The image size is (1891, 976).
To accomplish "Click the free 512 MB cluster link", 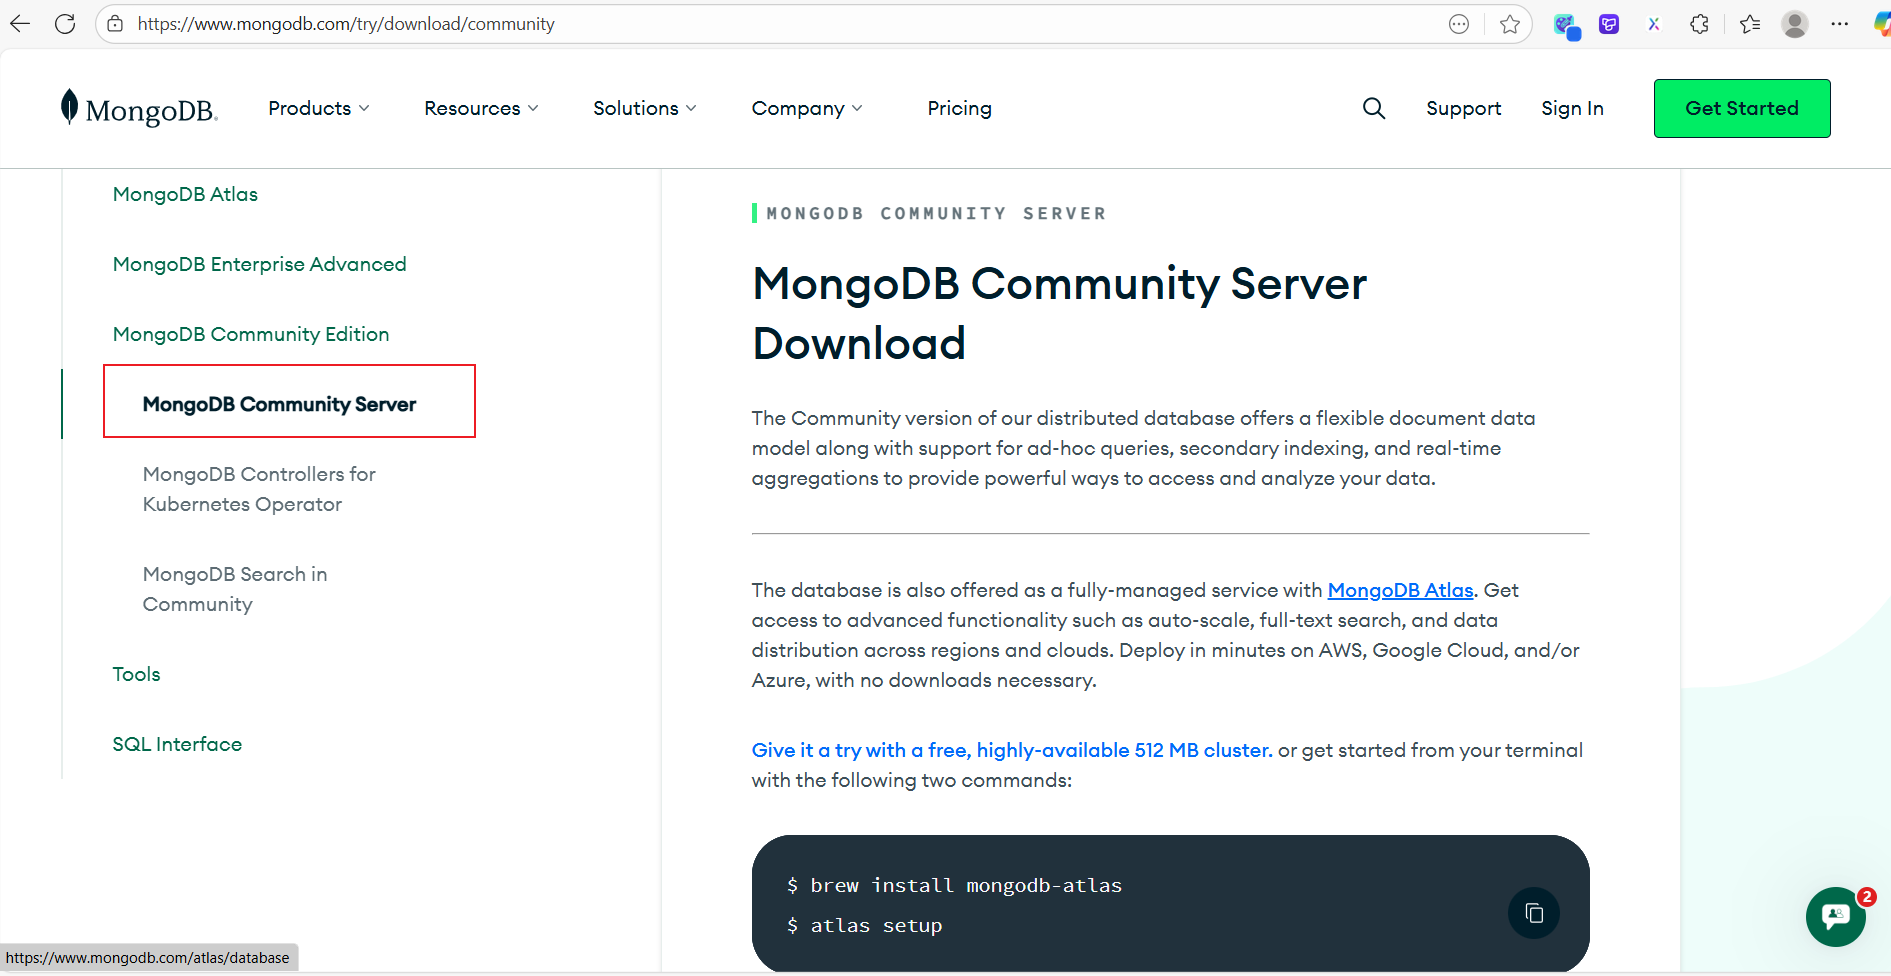I will 1012,750.
